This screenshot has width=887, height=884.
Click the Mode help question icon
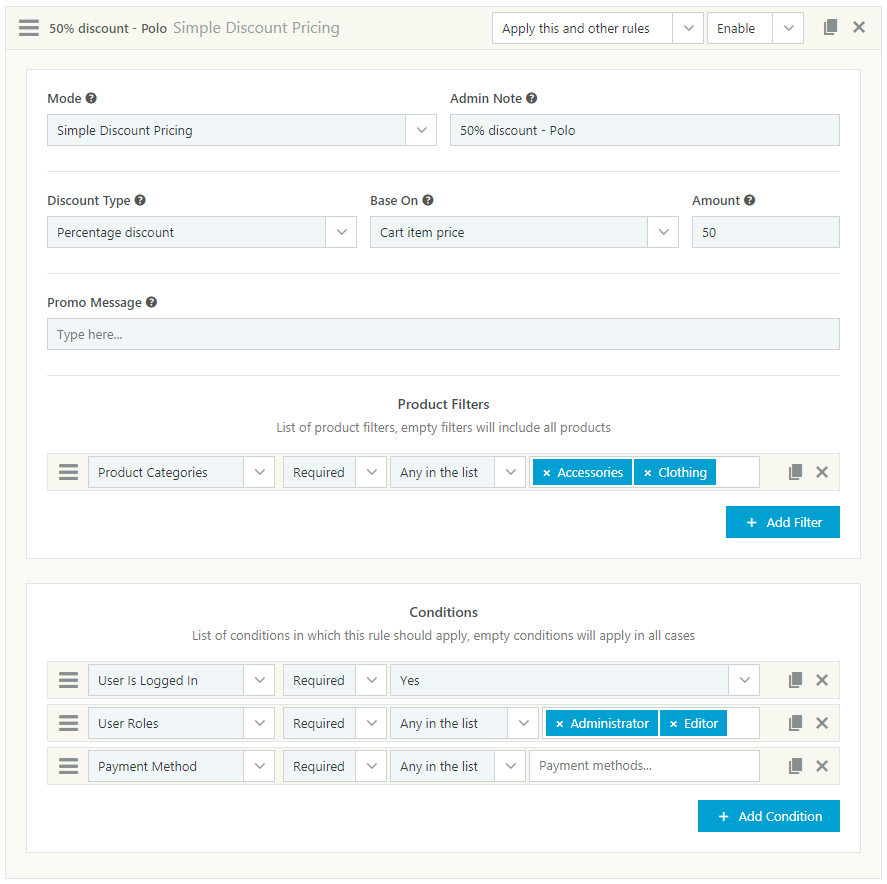pyautogui.click(x=91, y=99)
